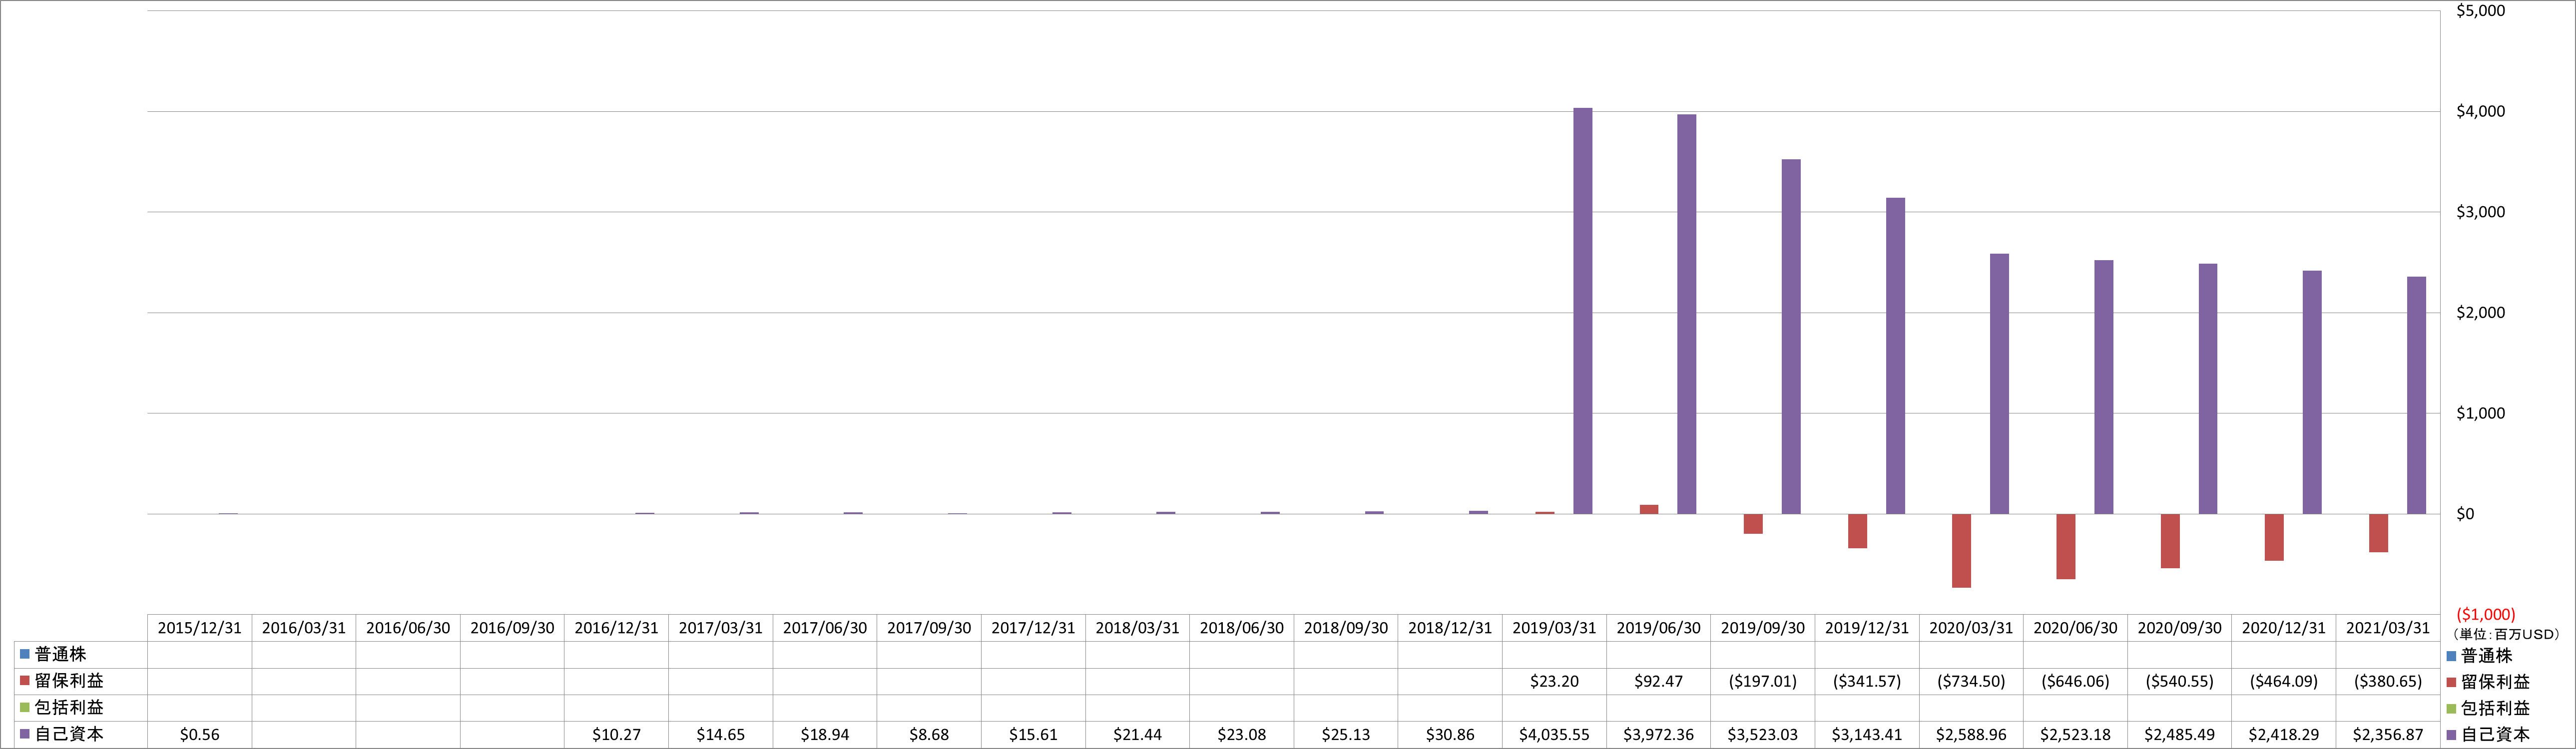
Task: Click the 2016/06/30 column header
Action: (408, 628)
